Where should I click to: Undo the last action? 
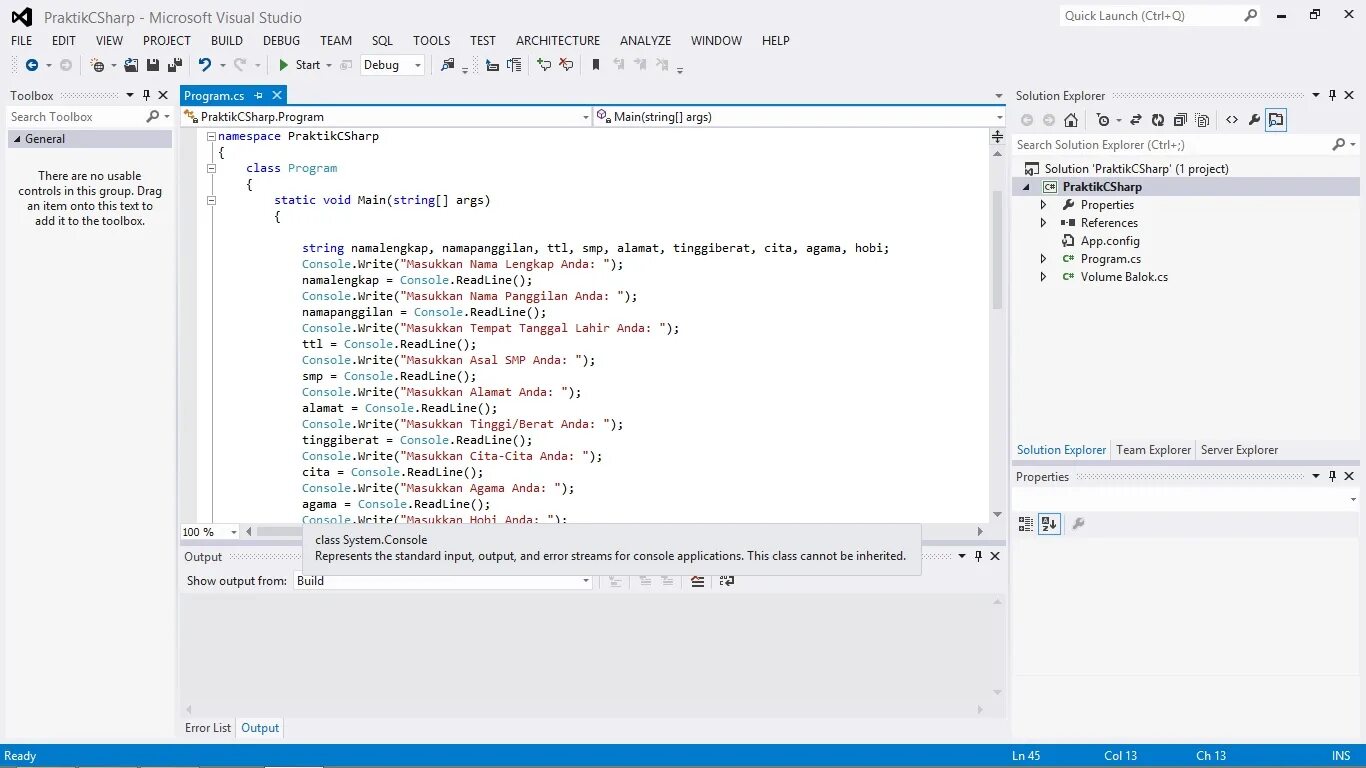click(205, 65)
